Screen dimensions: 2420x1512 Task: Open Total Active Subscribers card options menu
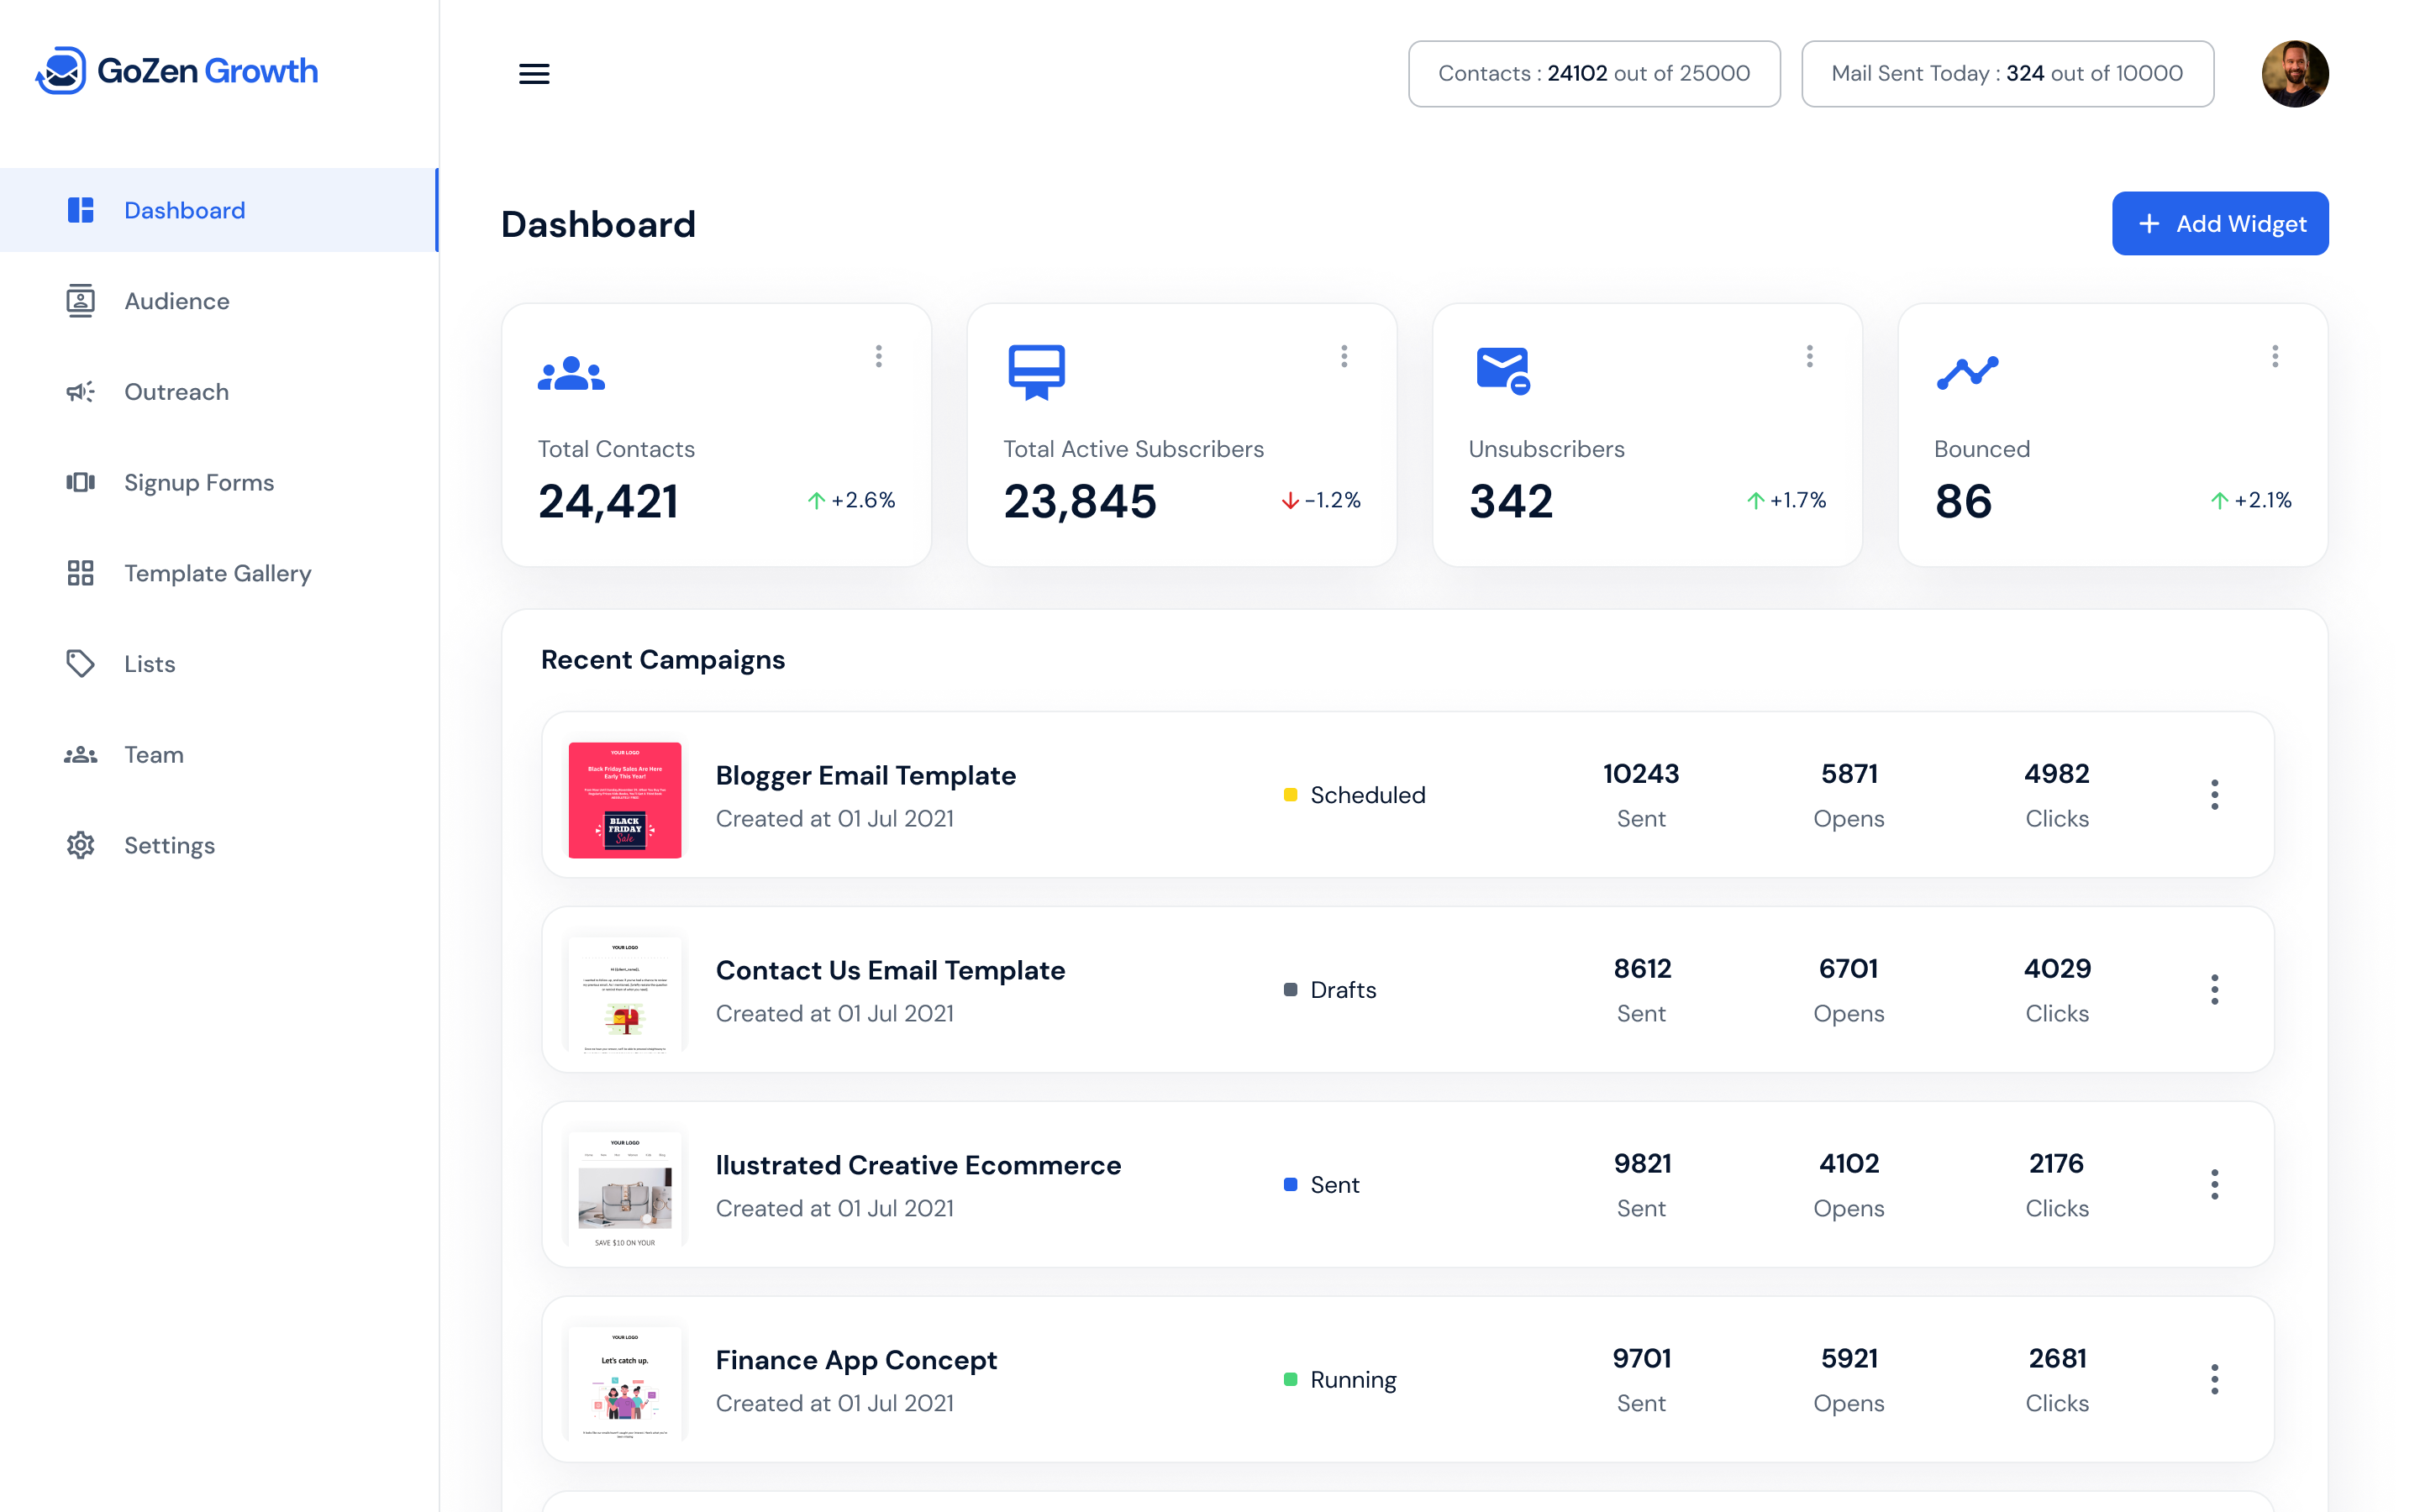[1344, 357]
